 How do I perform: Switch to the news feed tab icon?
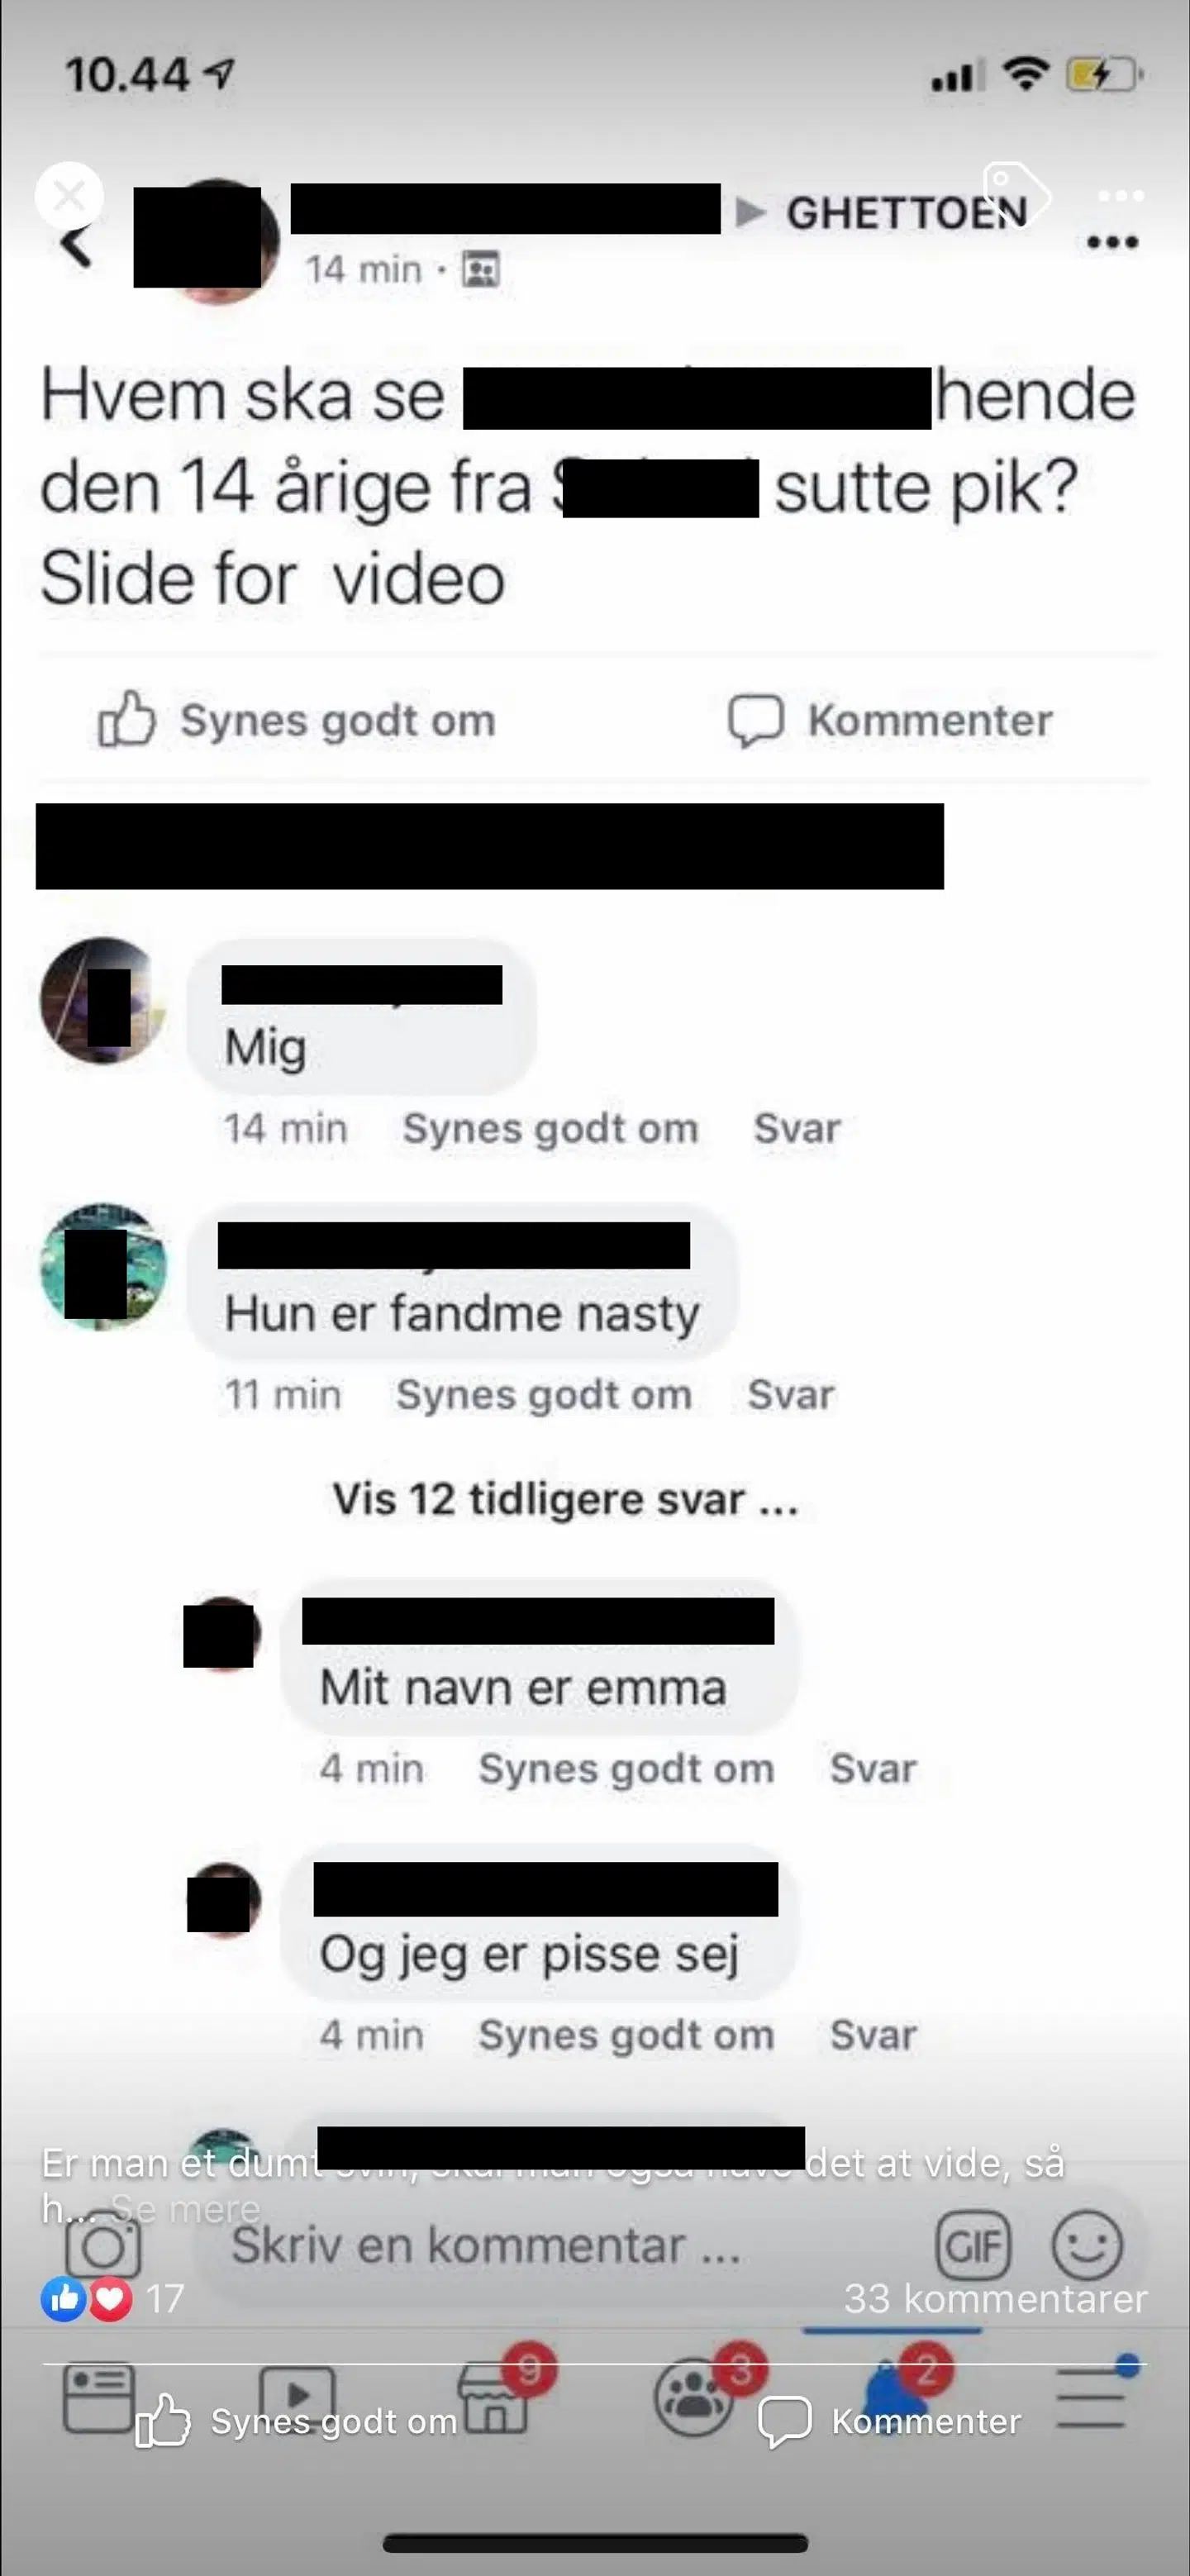98,2398
